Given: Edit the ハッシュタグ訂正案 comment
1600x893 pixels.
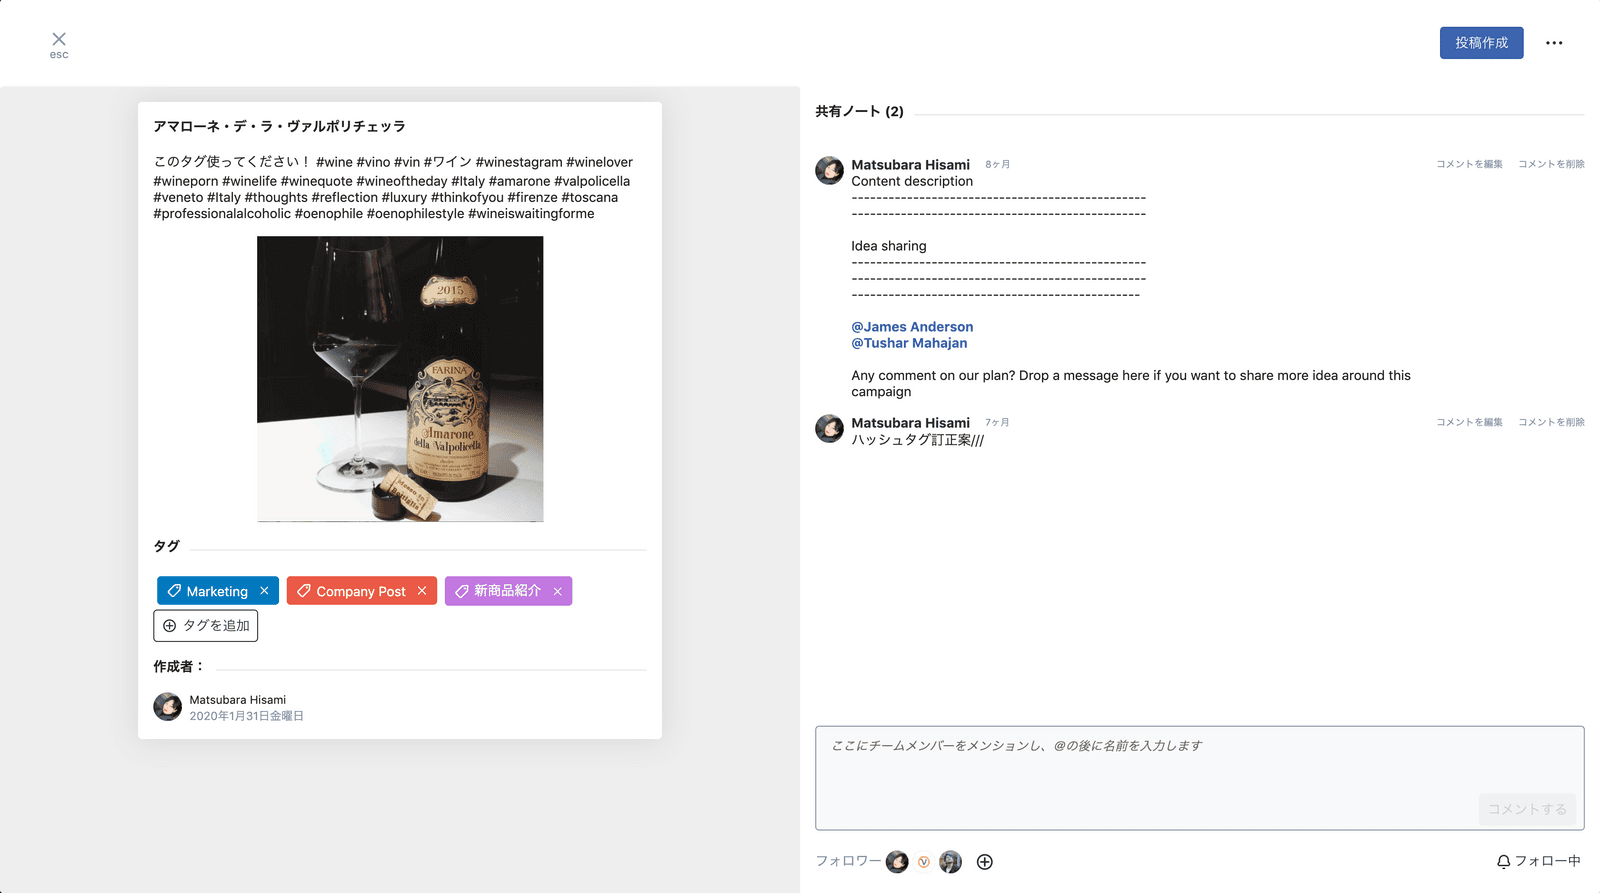Looking at the screenshot, I should click(x=1469, y=422).
